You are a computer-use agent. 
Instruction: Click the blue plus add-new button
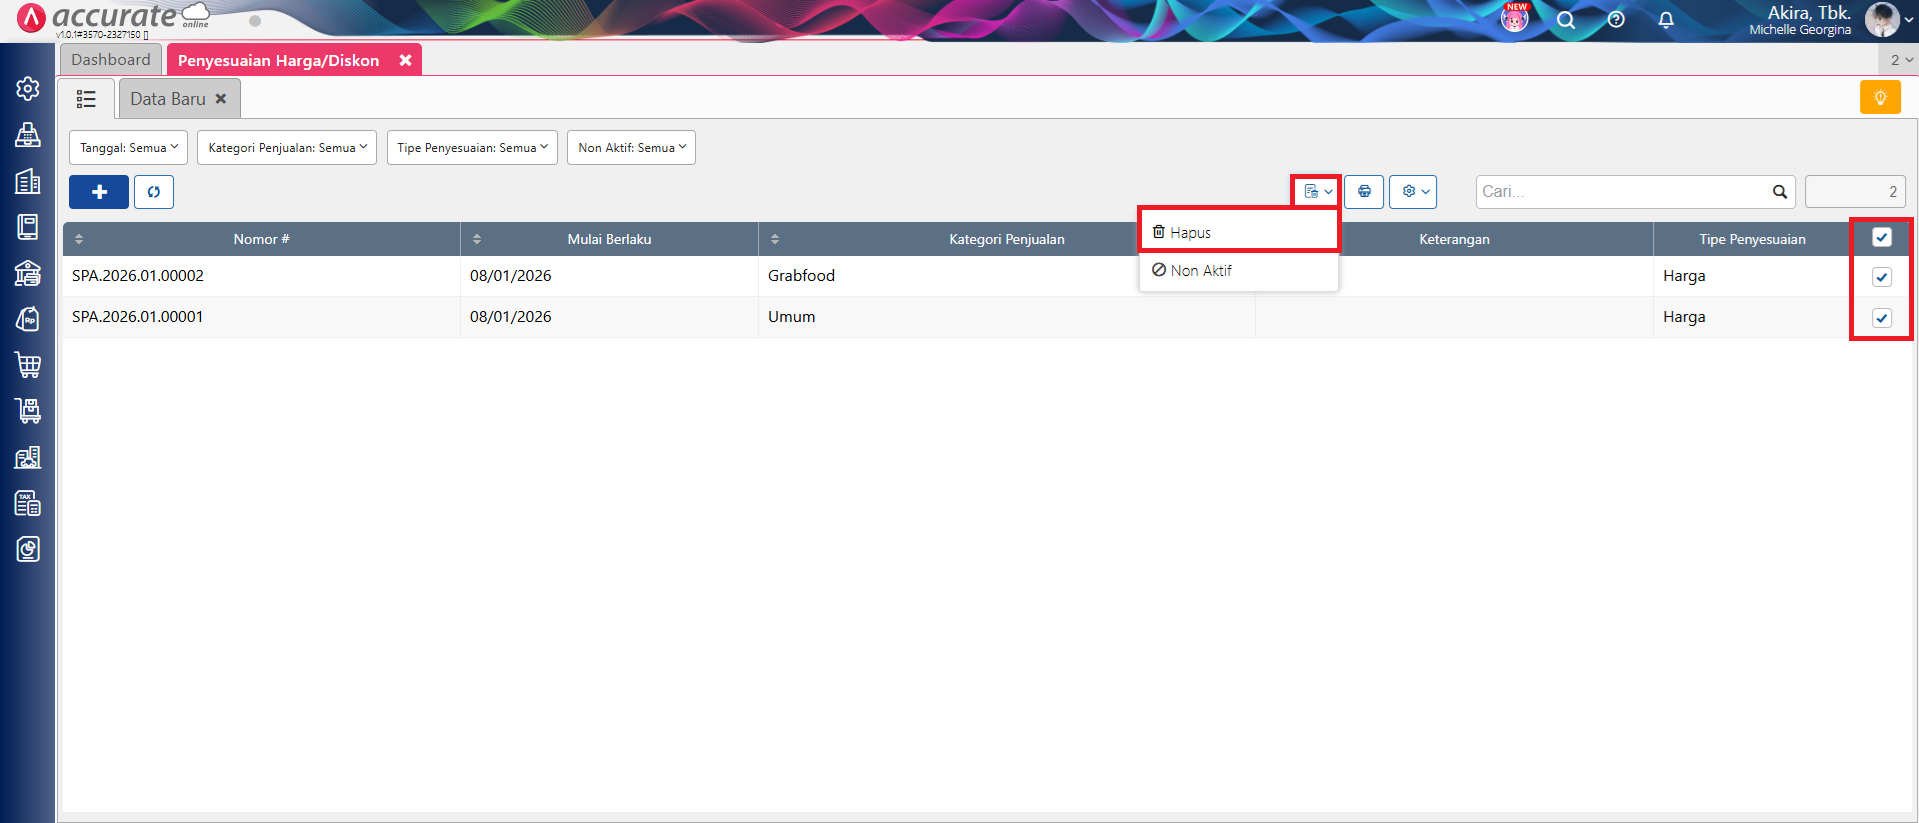99,192
